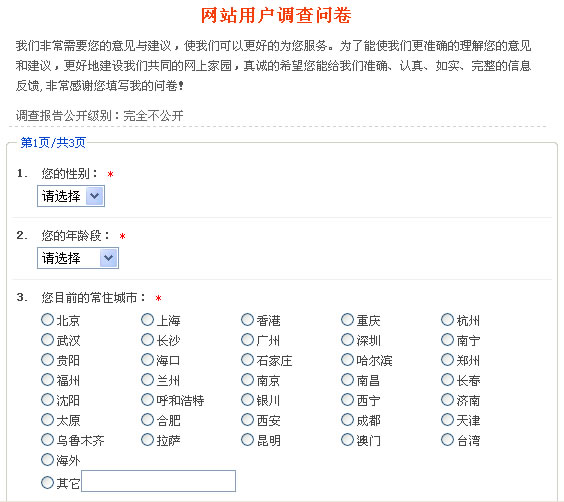
Task: Select the 兰州 radio button
Action: pos(147,379)
